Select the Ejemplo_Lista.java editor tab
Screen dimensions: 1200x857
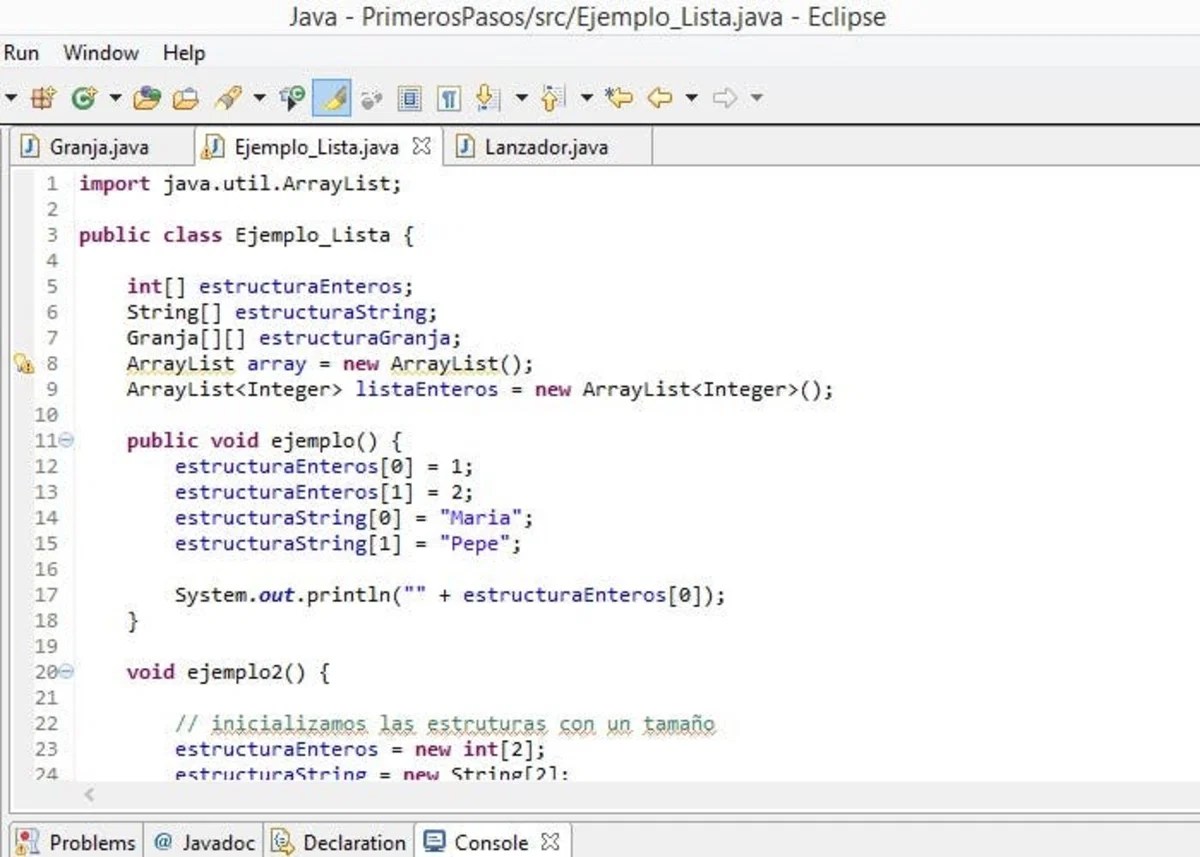(x=317, y=147)
